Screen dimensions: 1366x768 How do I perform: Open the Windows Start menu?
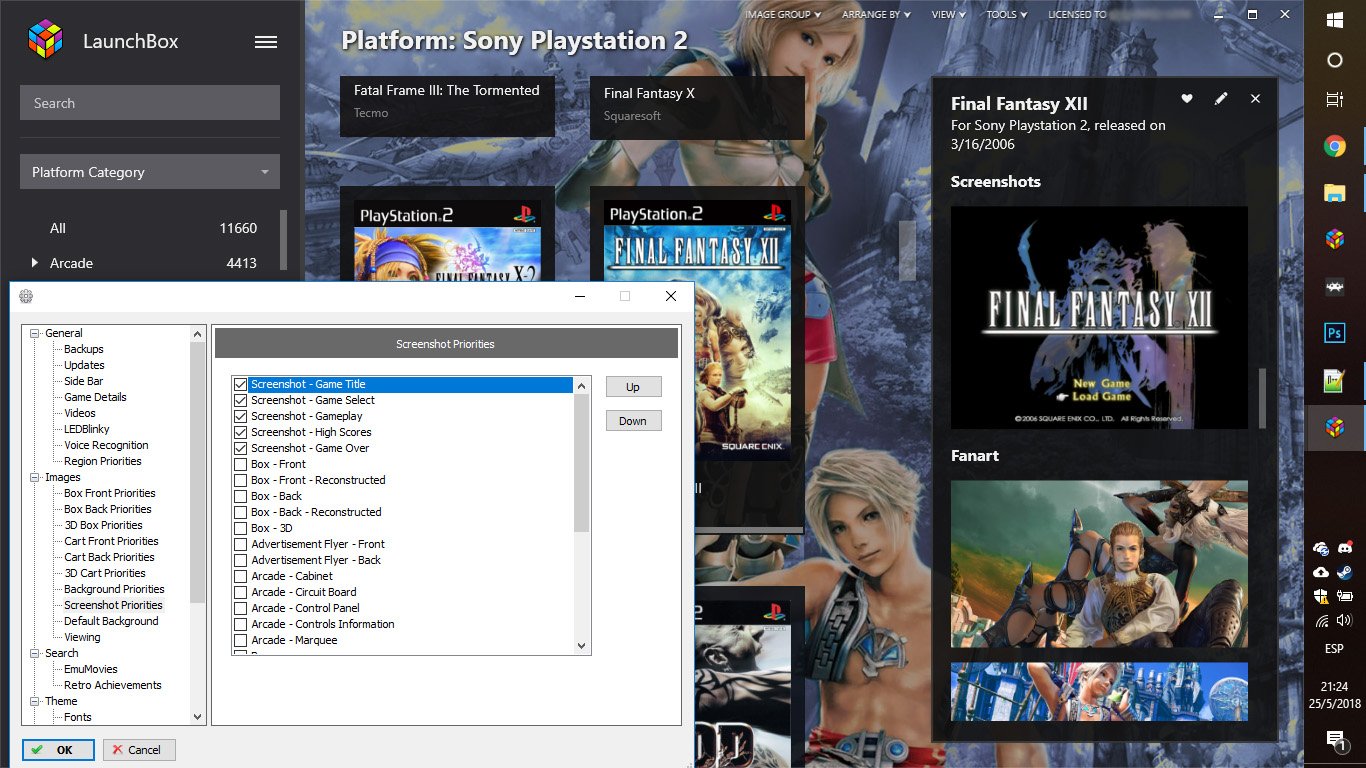point(1335,19)
